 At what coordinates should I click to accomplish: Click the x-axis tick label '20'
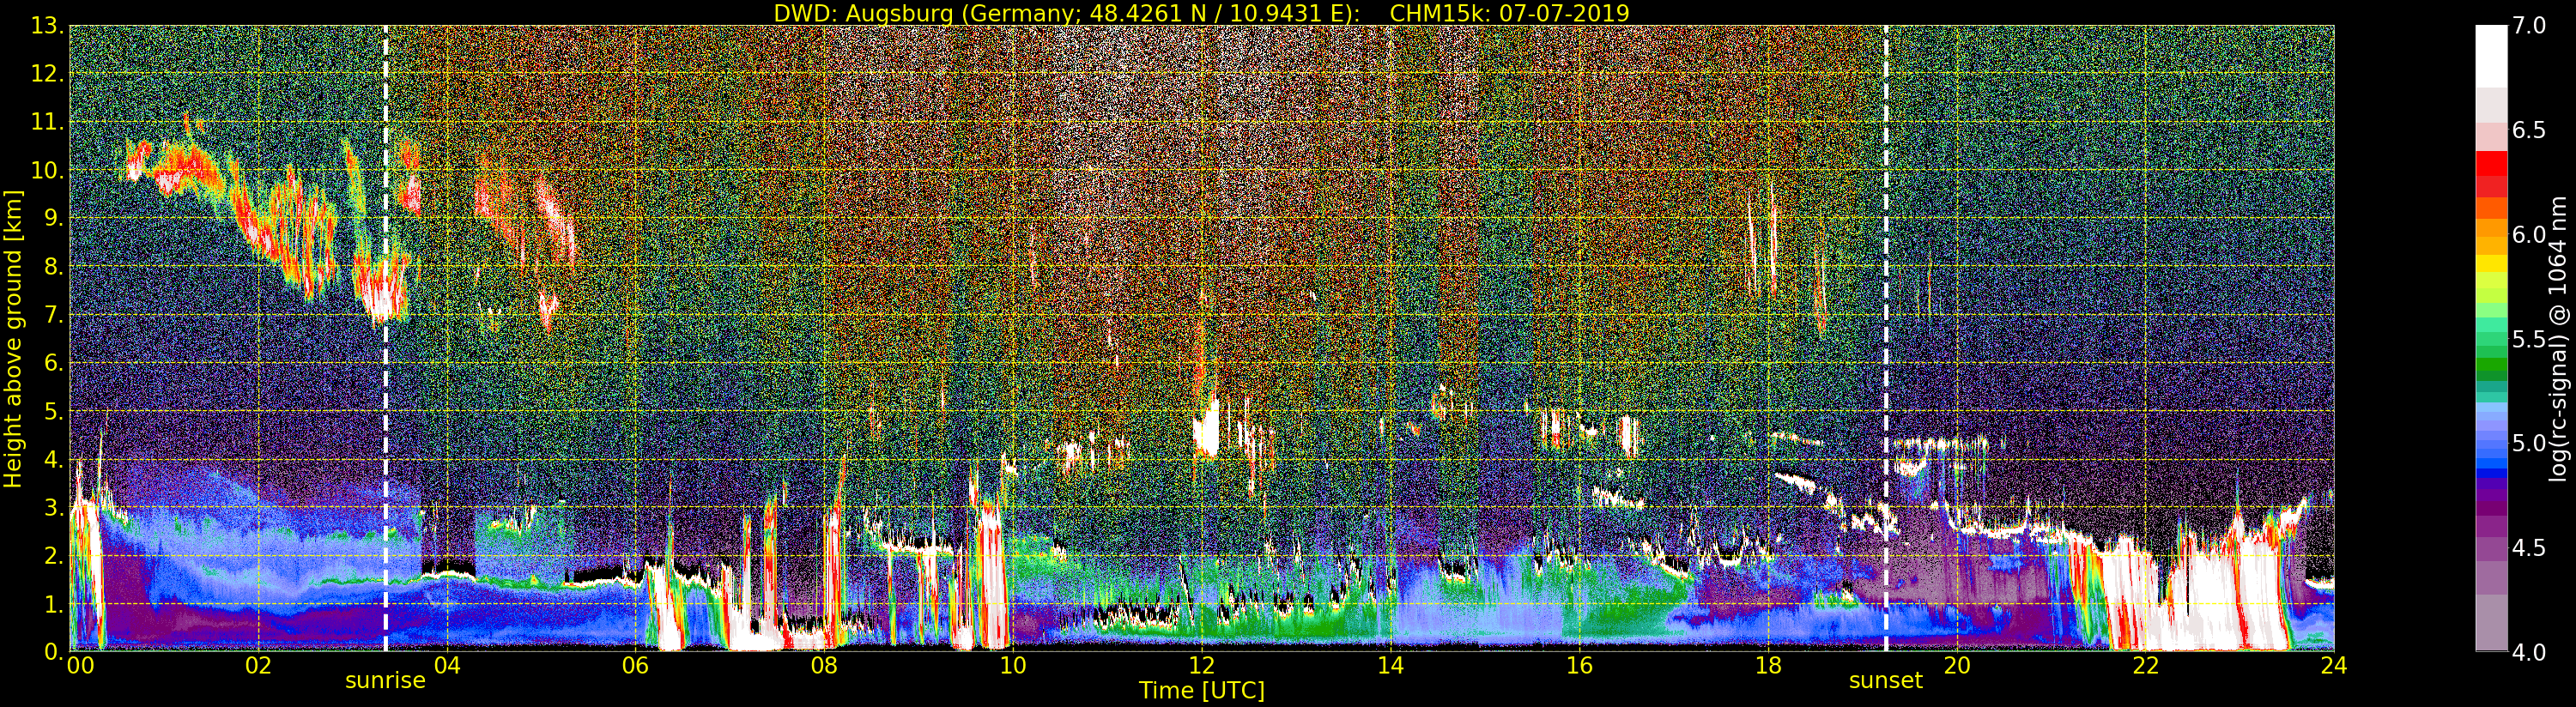coord(1957,666)
